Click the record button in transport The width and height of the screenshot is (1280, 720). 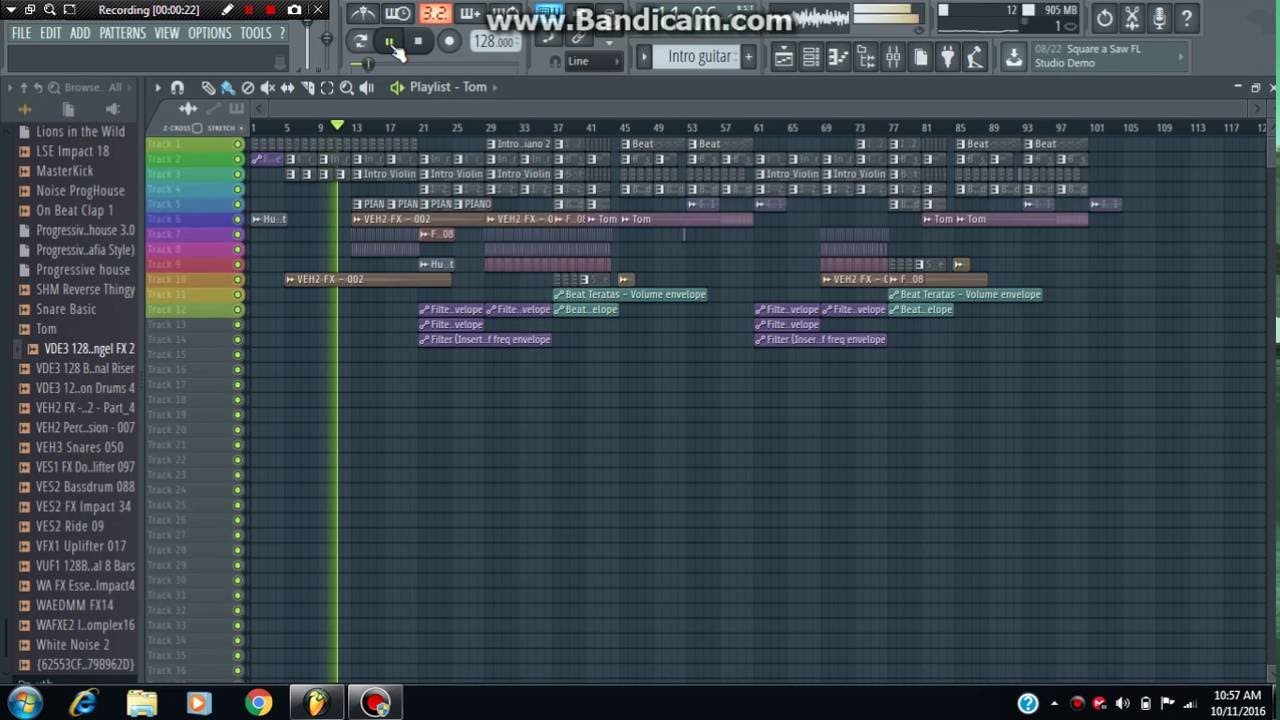click(x=449, y=41)
